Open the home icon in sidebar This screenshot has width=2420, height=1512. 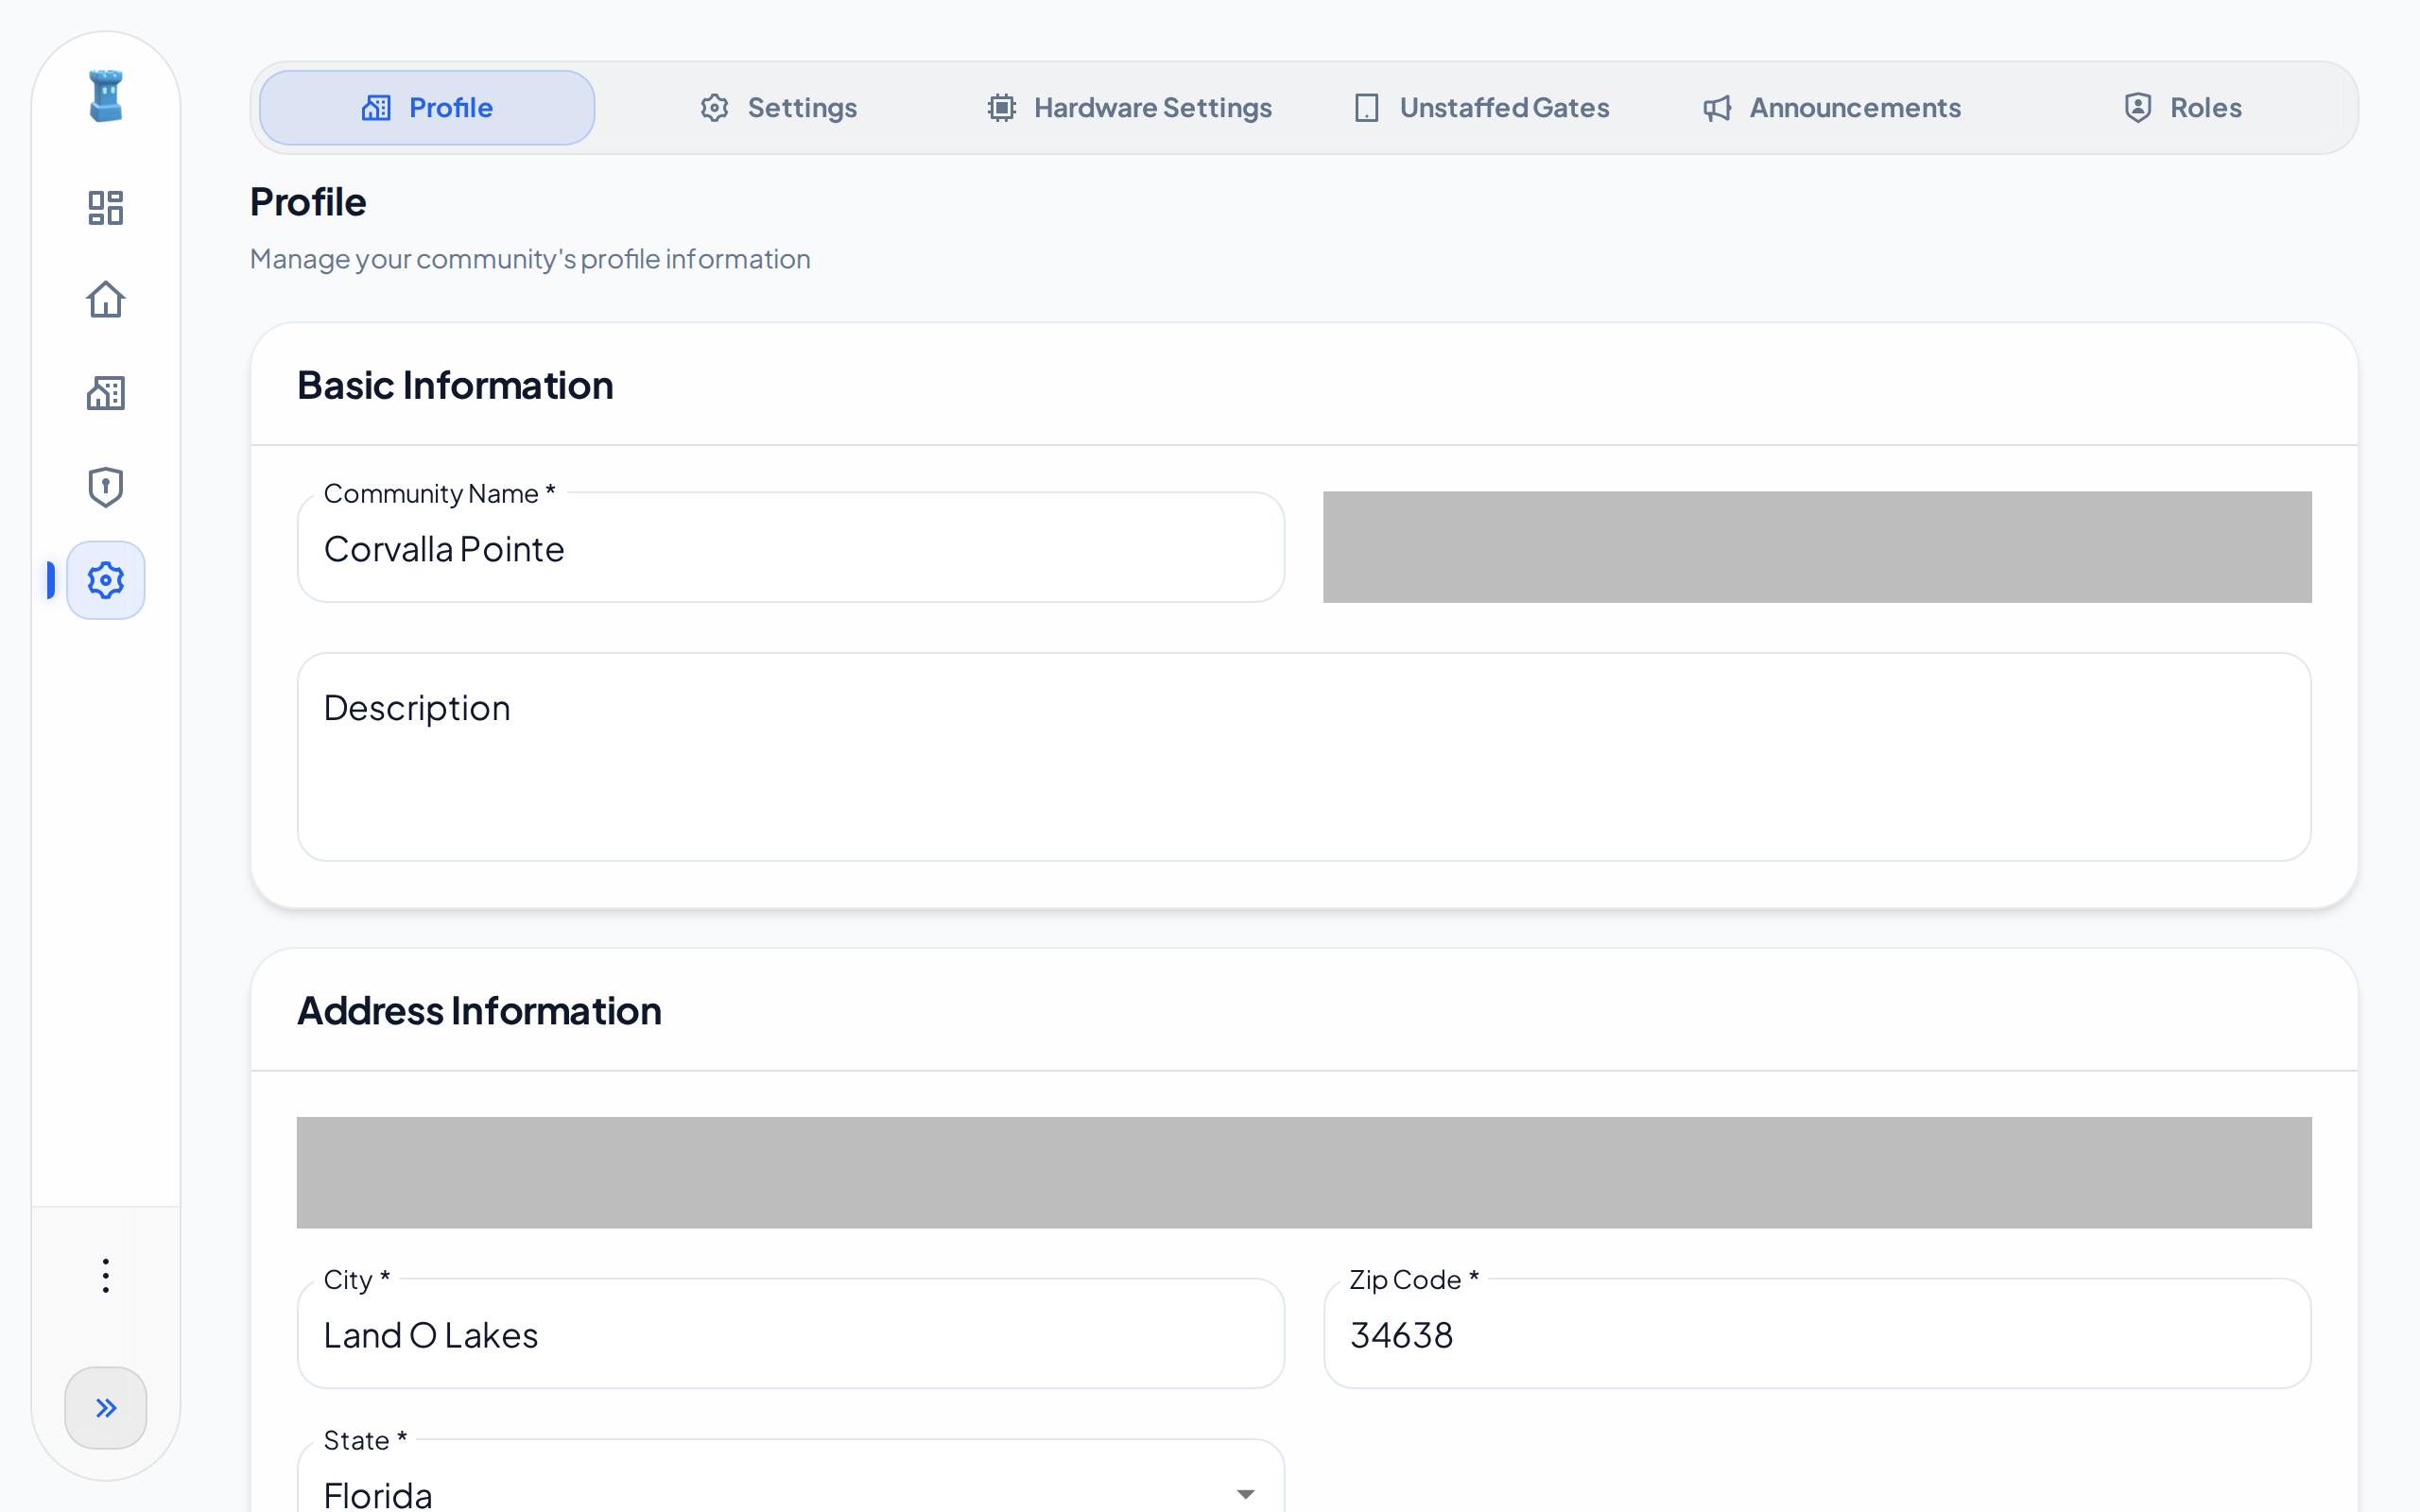pos(106,300)
